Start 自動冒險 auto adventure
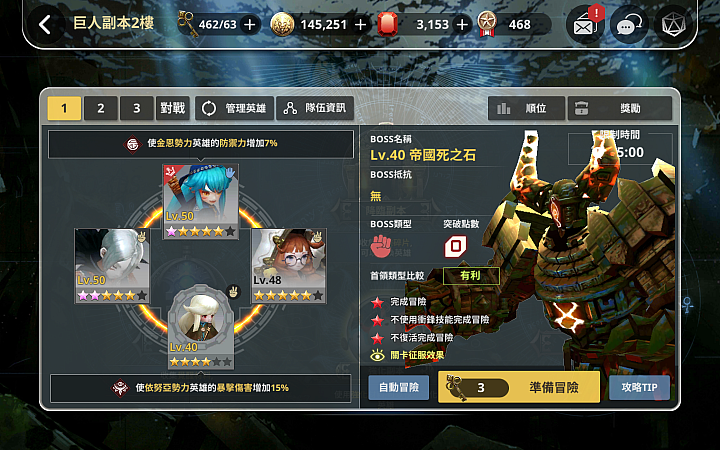Viewport: 720px width, 450px height. 399,388
